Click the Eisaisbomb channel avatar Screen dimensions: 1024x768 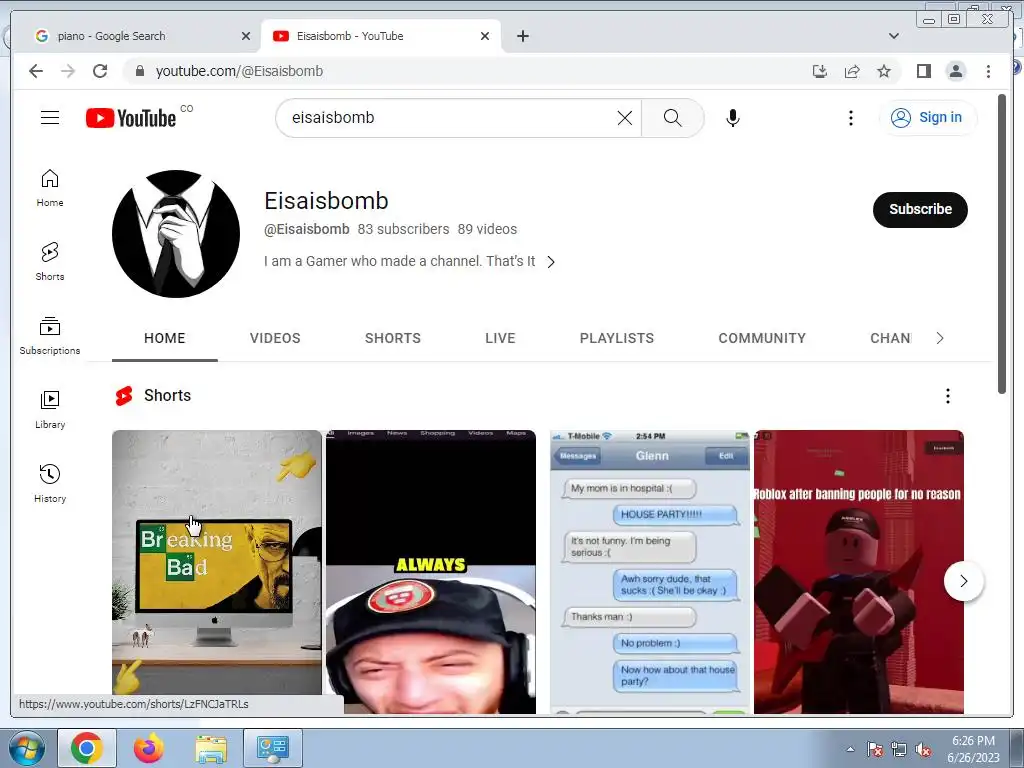pos(176,234)
